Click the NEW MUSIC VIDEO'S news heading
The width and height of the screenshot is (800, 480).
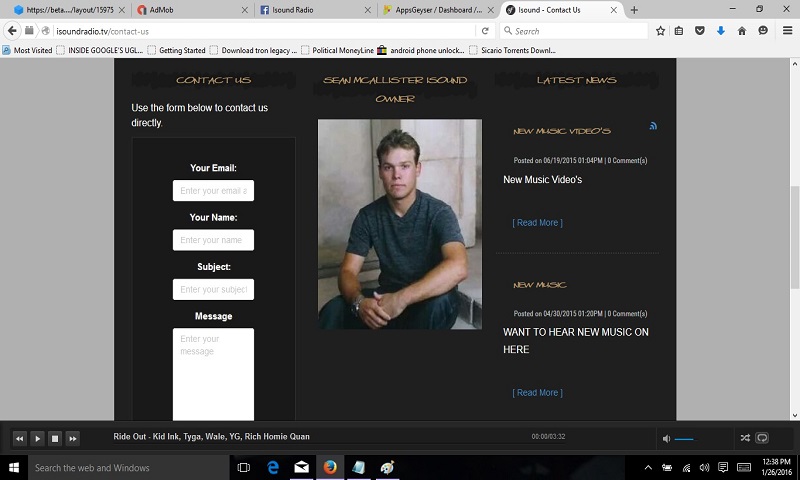coord(562,131)
